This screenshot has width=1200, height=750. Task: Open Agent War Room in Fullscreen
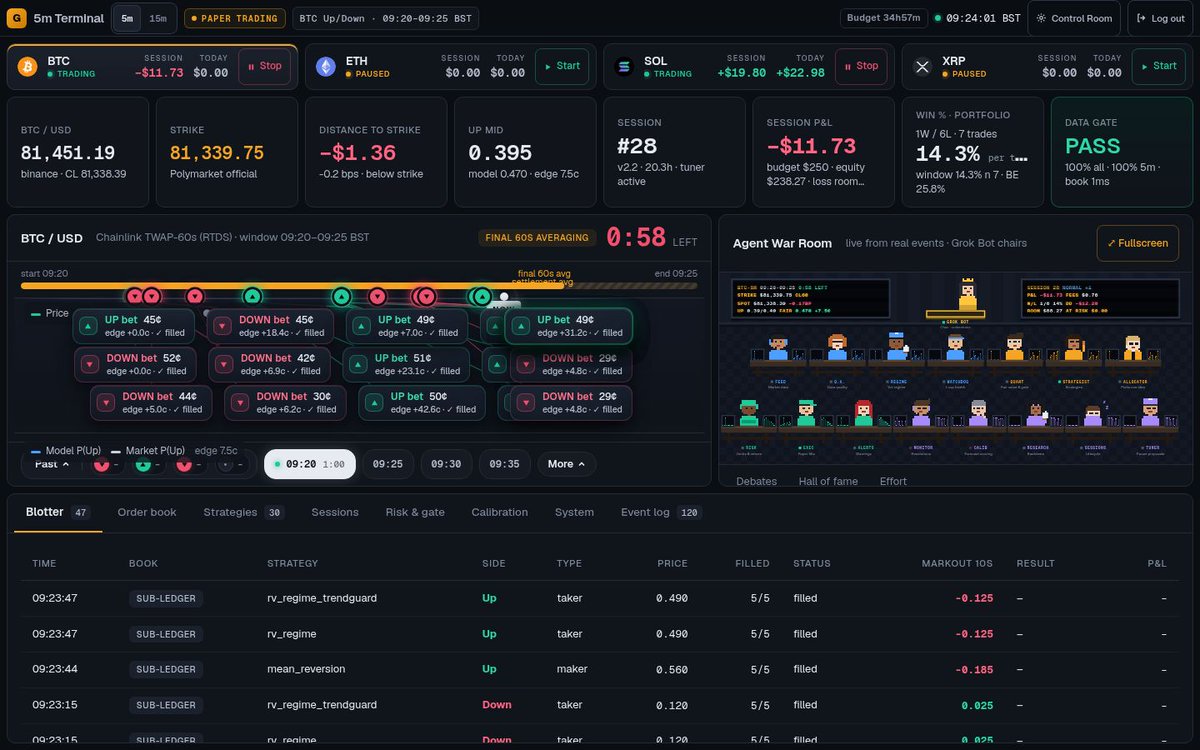pos(1138,243)
